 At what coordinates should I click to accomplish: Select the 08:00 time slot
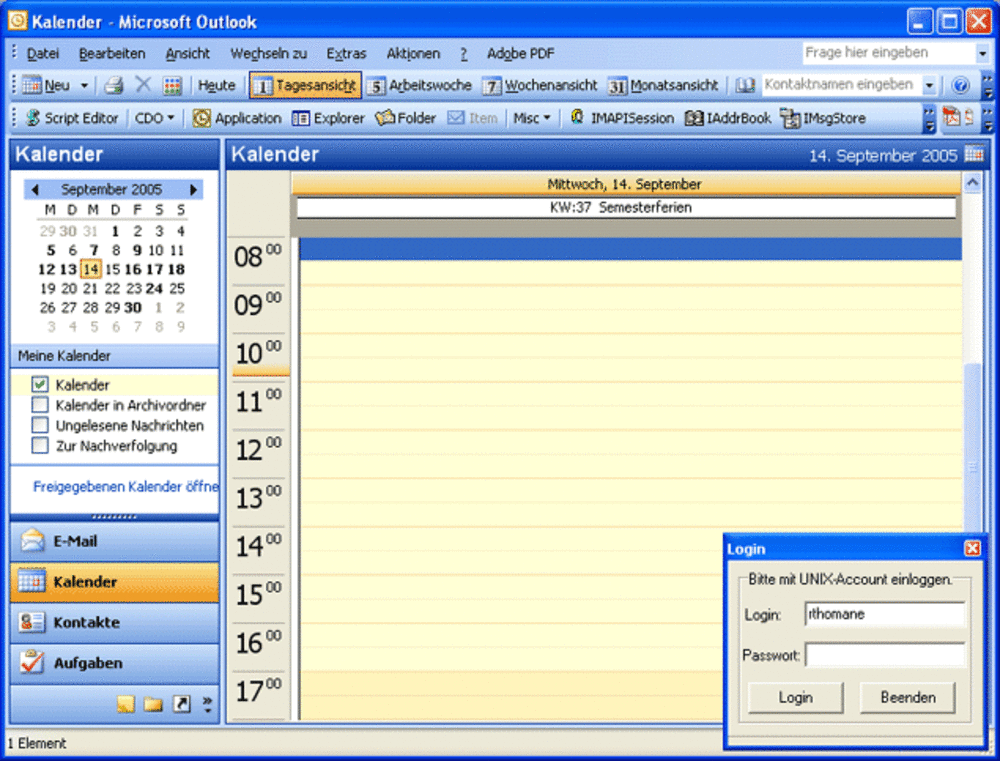click(x=631, y=249)
